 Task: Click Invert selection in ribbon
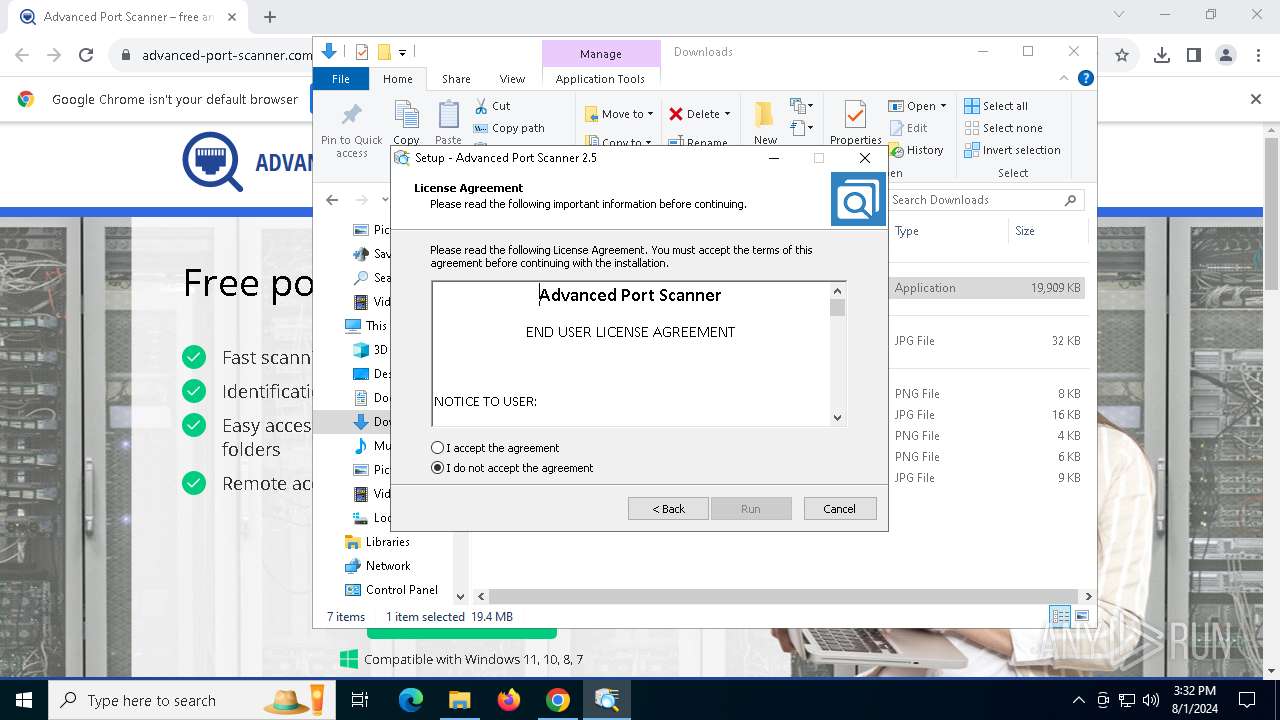point(1012,150)
